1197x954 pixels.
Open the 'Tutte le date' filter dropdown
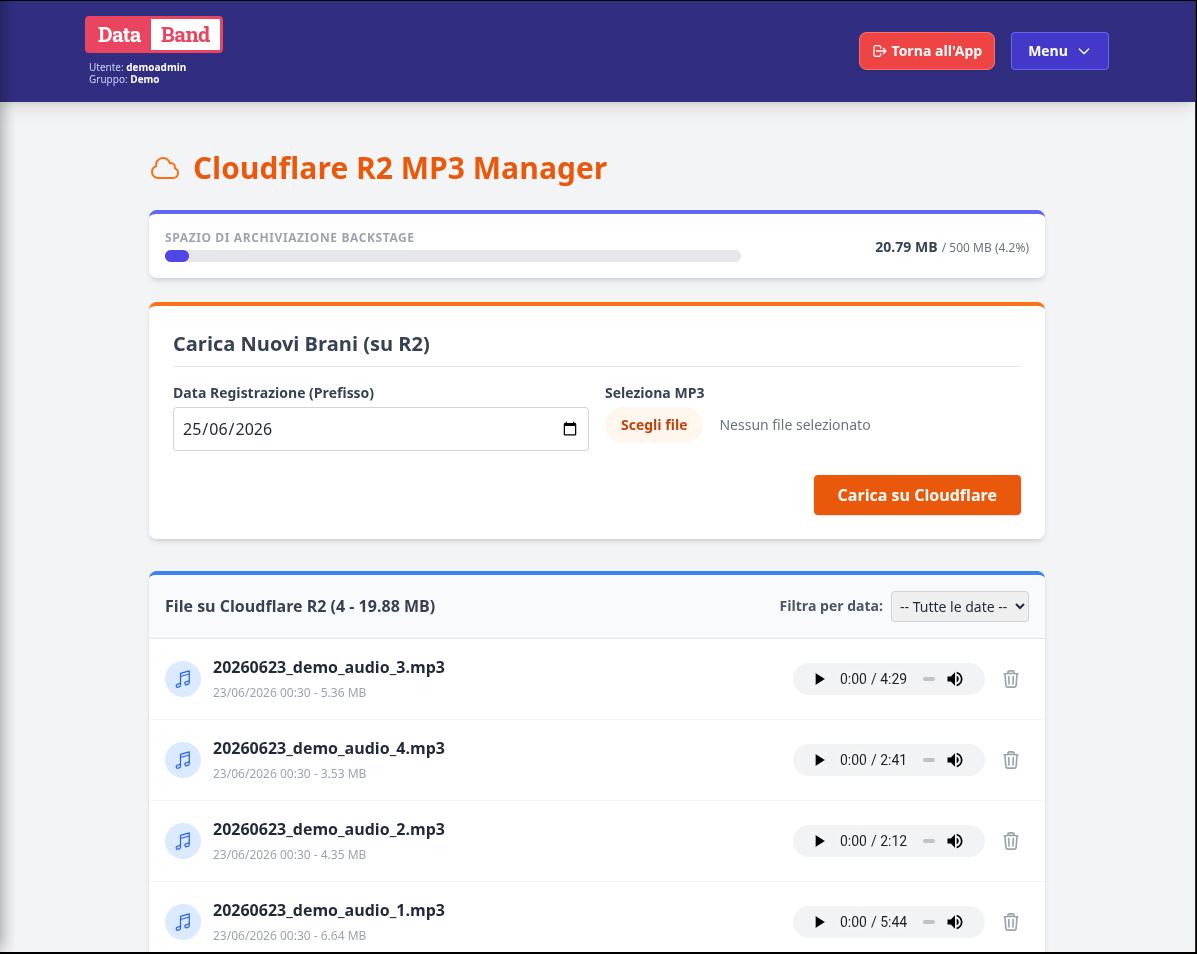(x=960, y=607)
